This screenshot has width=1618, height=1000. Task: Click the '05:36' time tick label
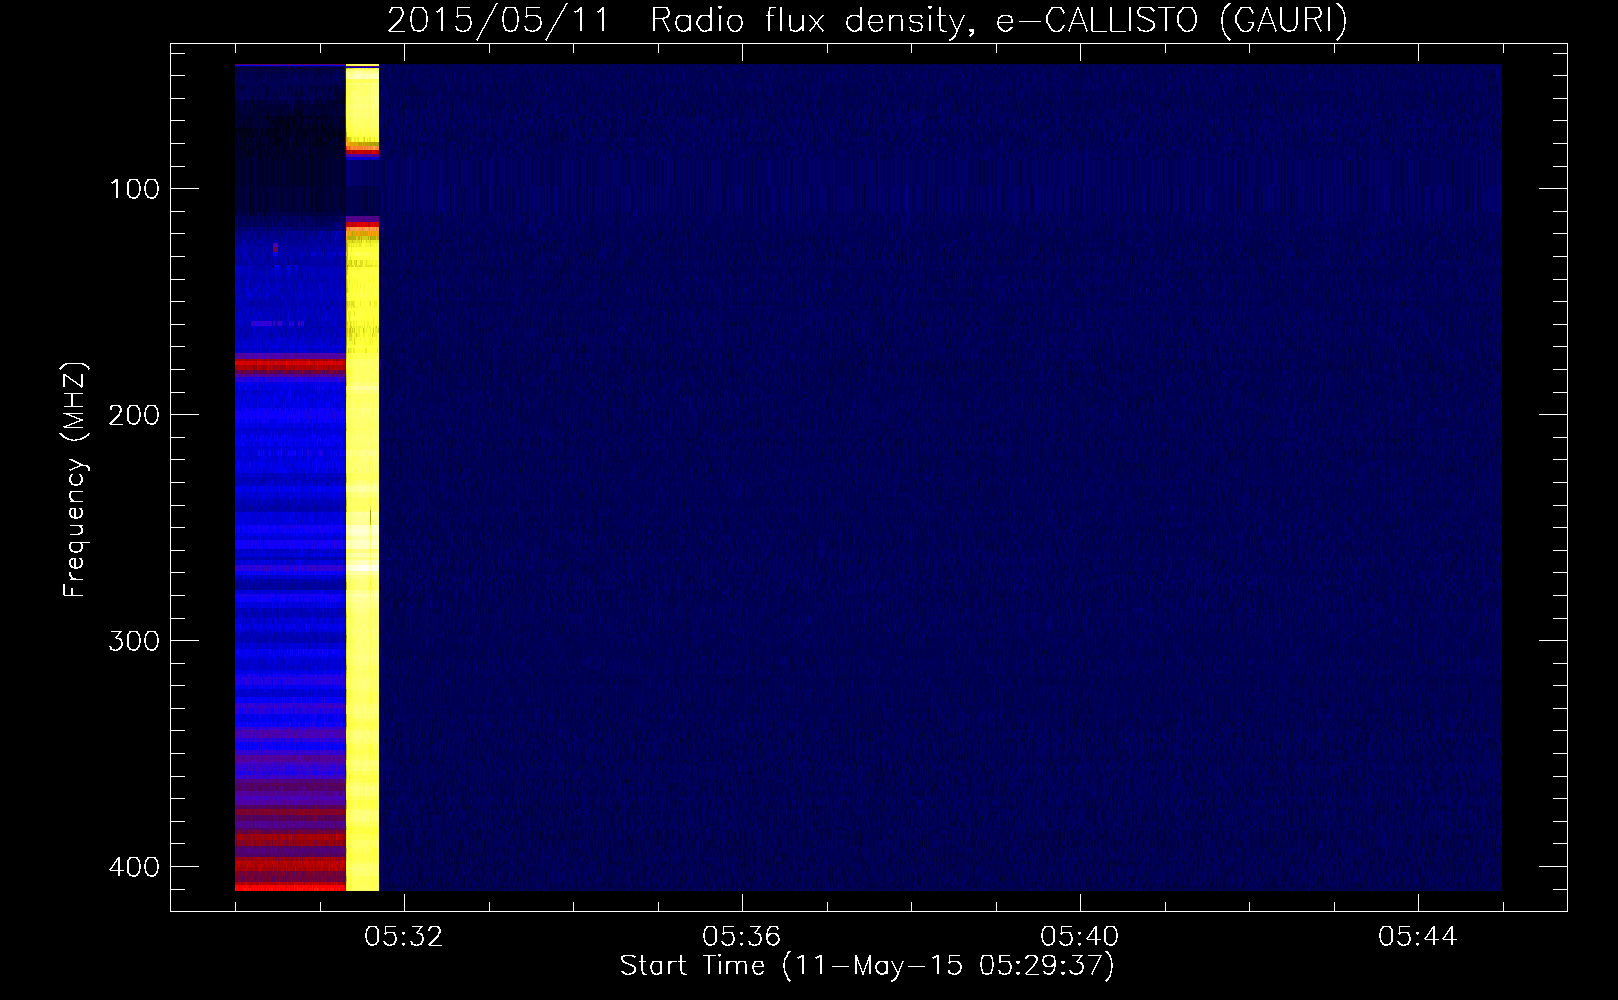pyautogui.click(x=742, y=937)
